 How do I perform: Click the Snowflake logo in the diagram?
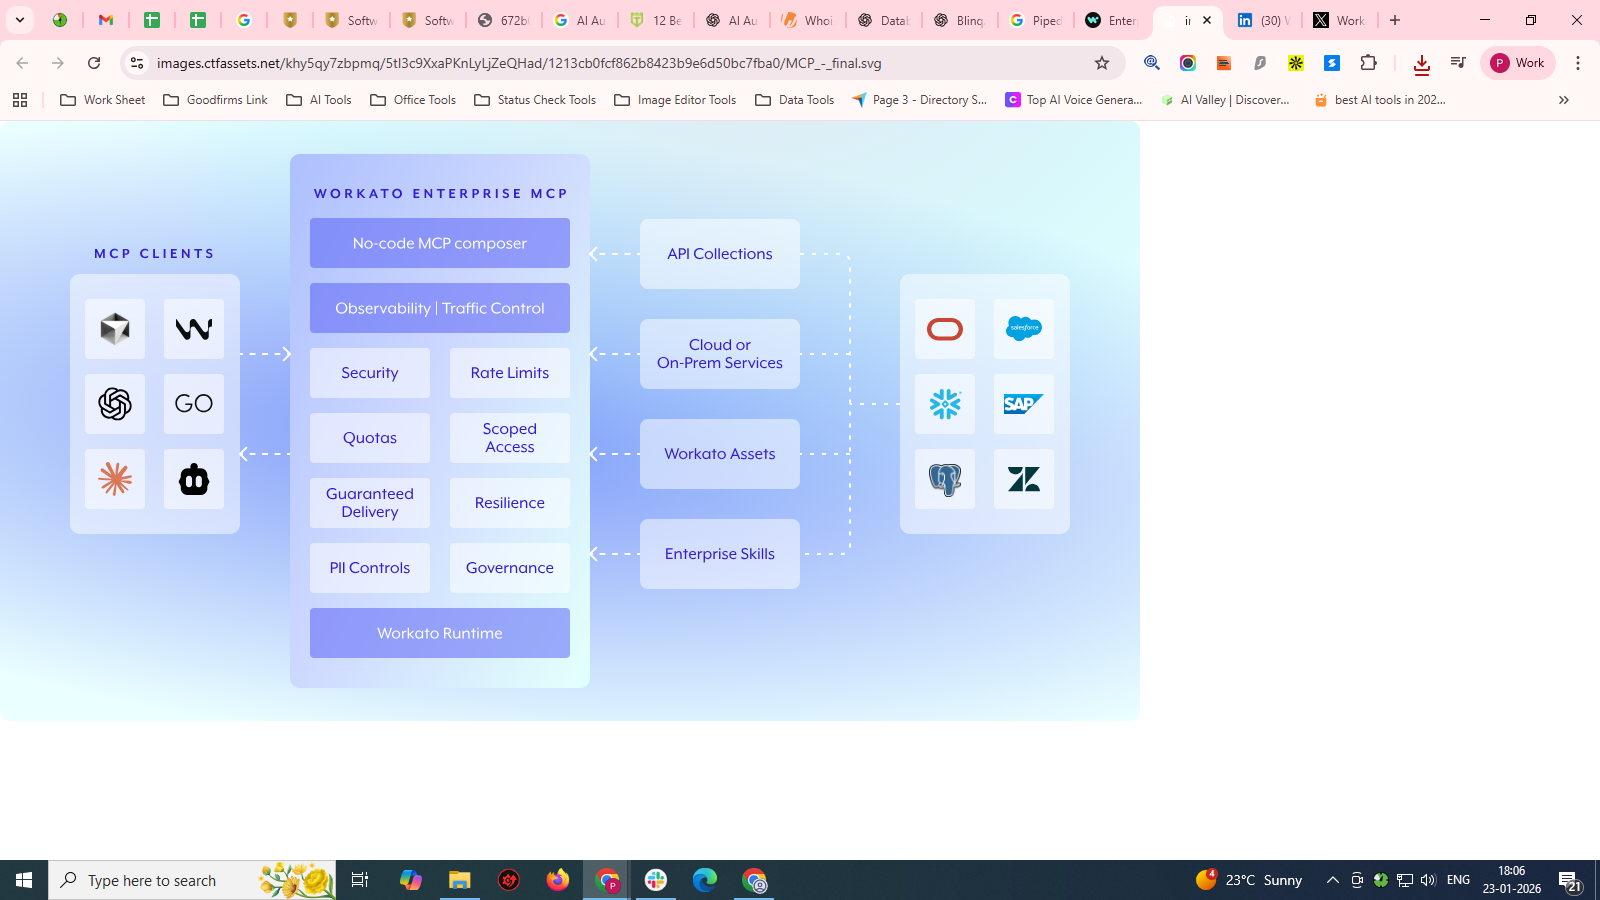pos(945,404)
